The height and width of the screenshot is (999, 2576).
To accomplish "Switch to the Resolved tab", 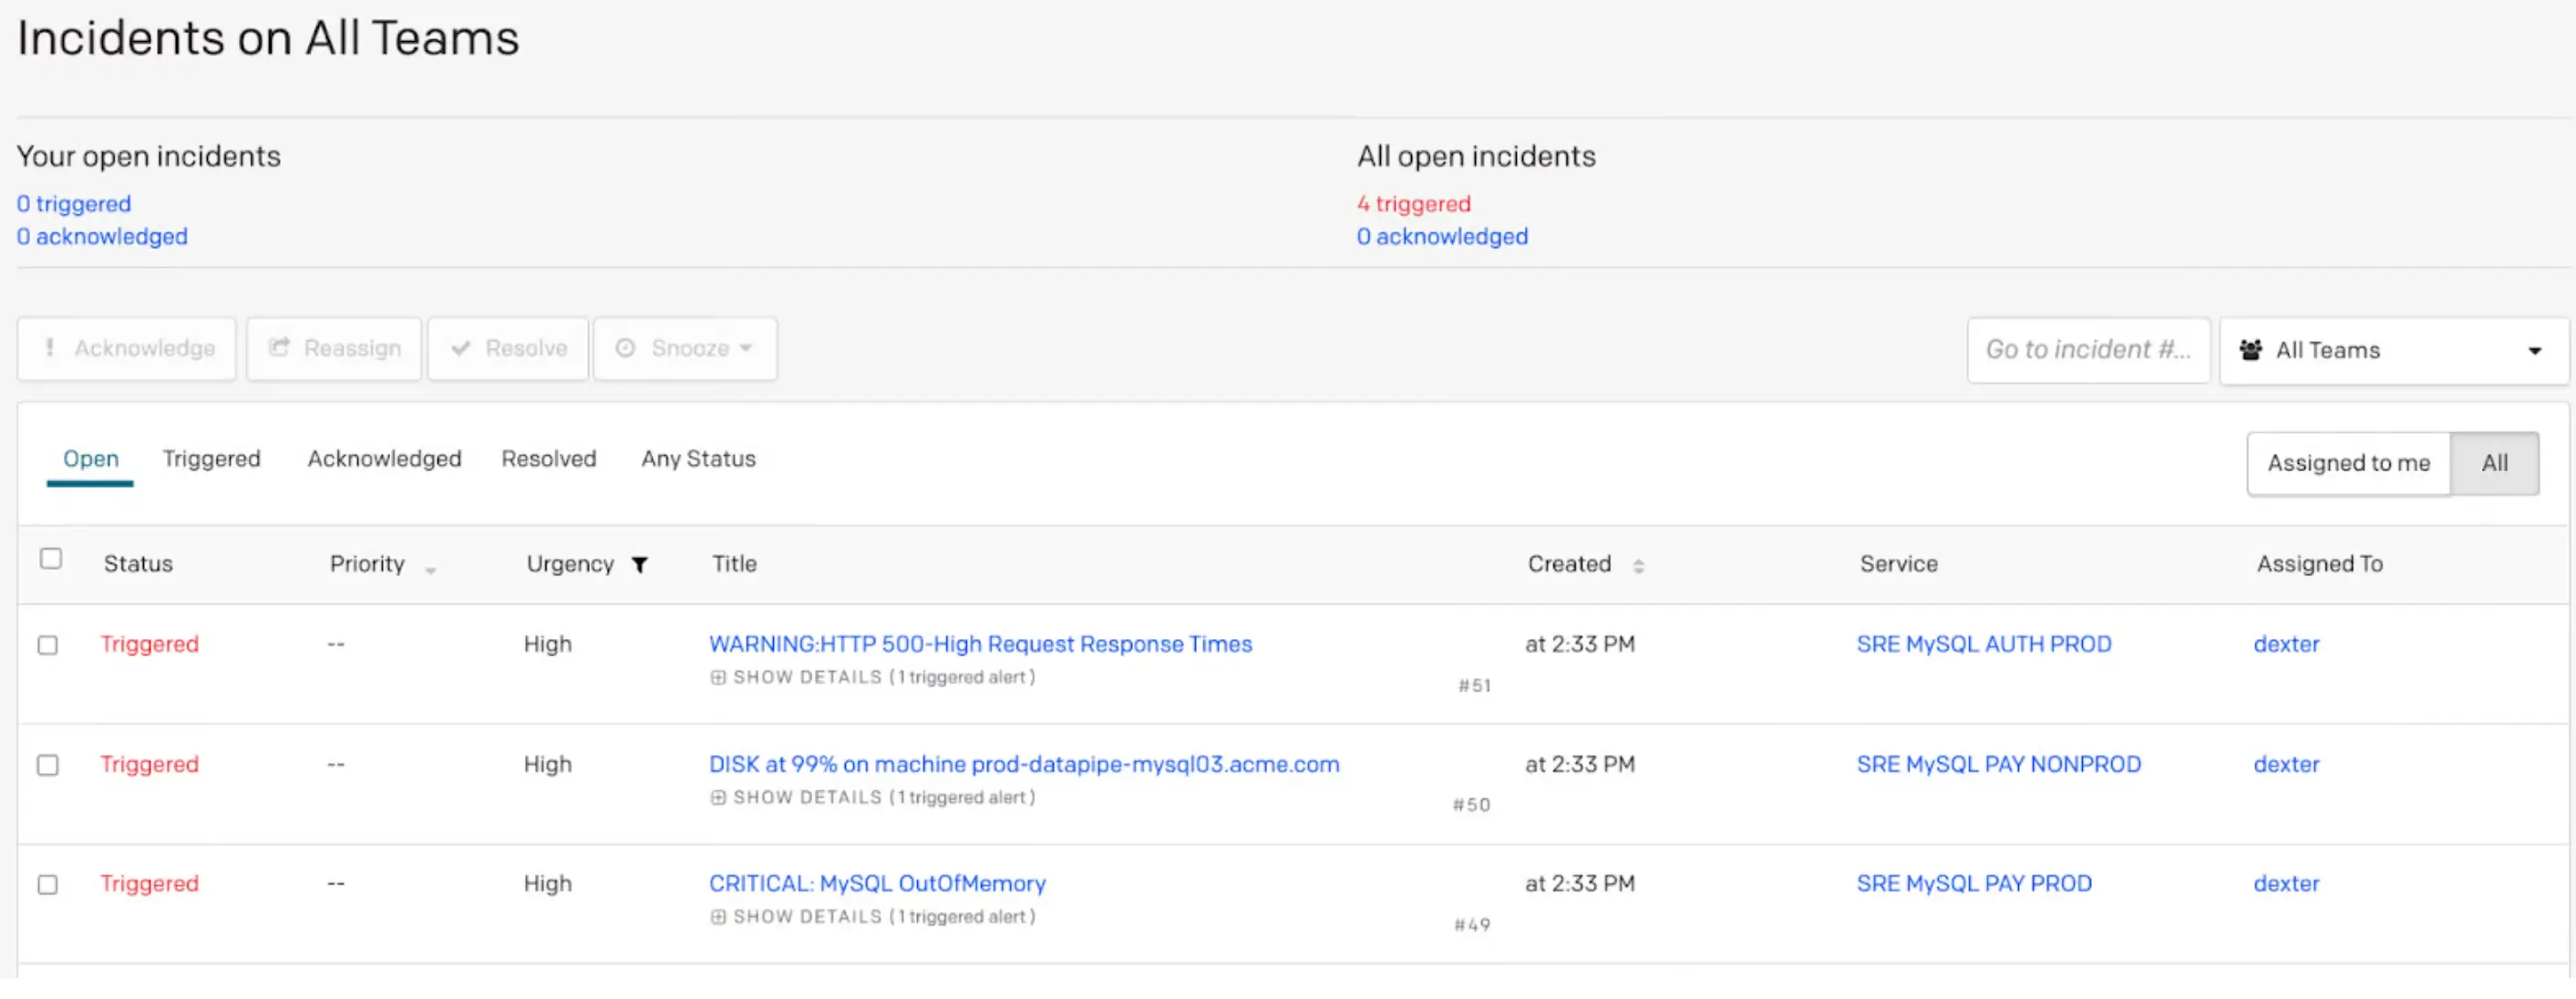I will (x=548, y=459).
